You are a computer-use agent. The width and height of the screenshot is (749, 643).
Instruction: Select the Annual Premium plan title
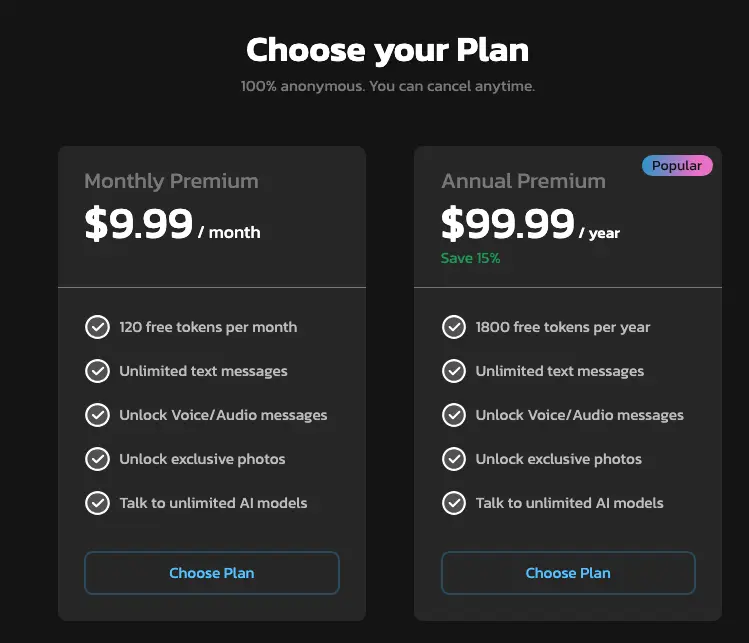pyautogui.click(x=524, y=182)
